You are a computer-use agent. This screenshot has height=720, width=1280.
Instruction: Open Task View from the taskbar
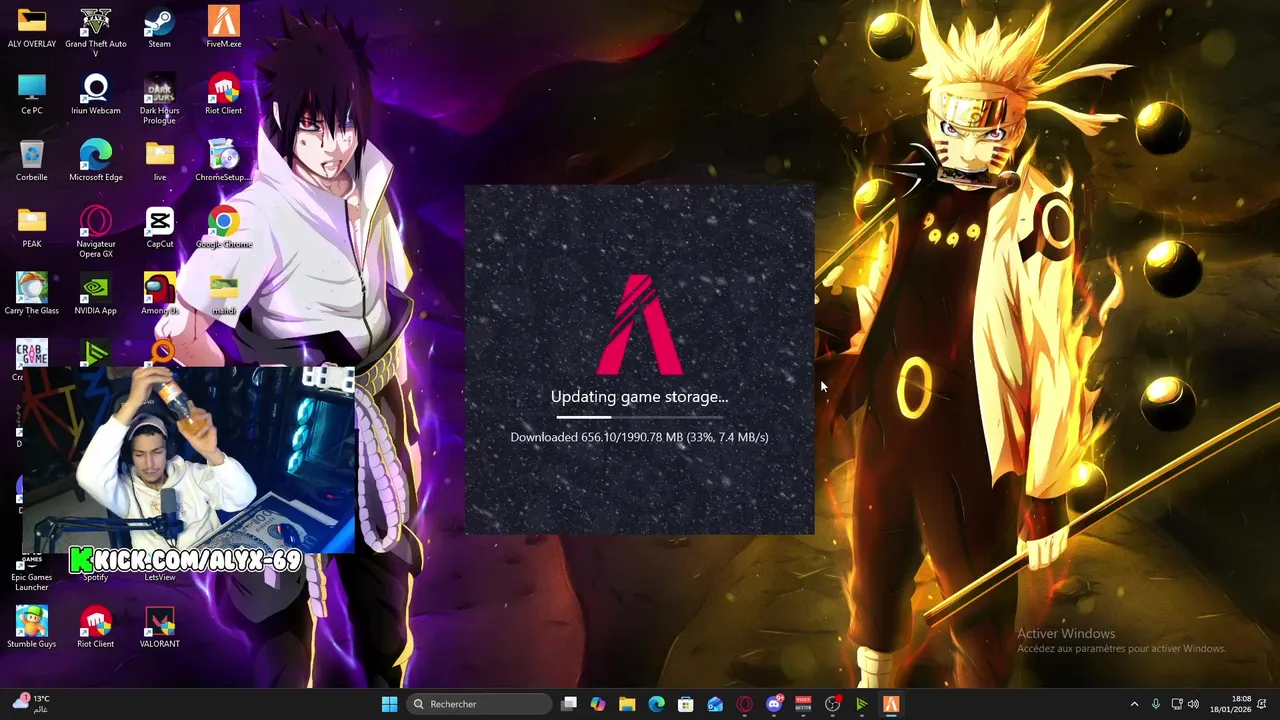click(569, 704)
